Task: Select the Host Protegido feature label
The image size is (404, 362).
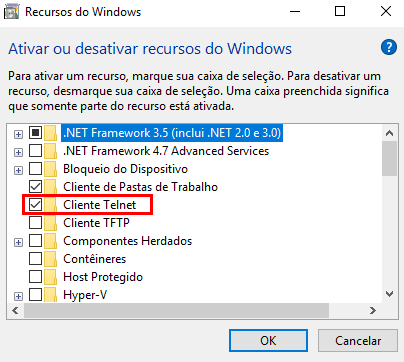Action: click(x=103, y=277)
